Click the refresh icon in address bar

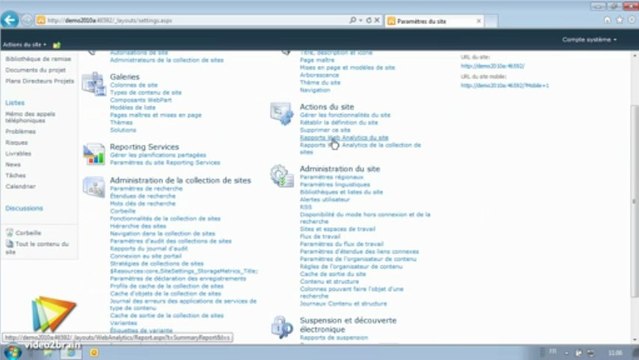point(369,20)
